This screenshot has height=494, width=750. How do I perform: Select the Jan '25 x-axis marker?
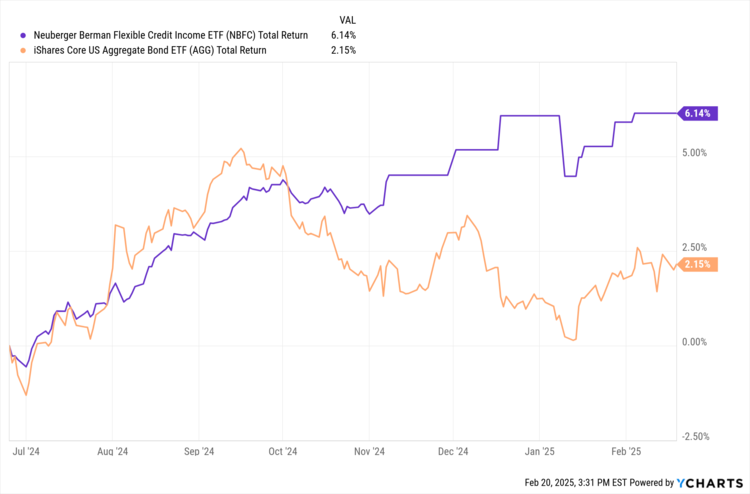point(540,451)
